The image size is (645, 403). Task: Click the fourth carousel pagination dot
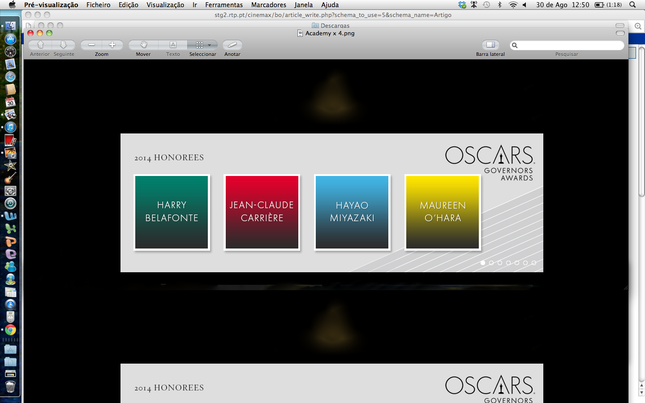[x=508, y=262]
